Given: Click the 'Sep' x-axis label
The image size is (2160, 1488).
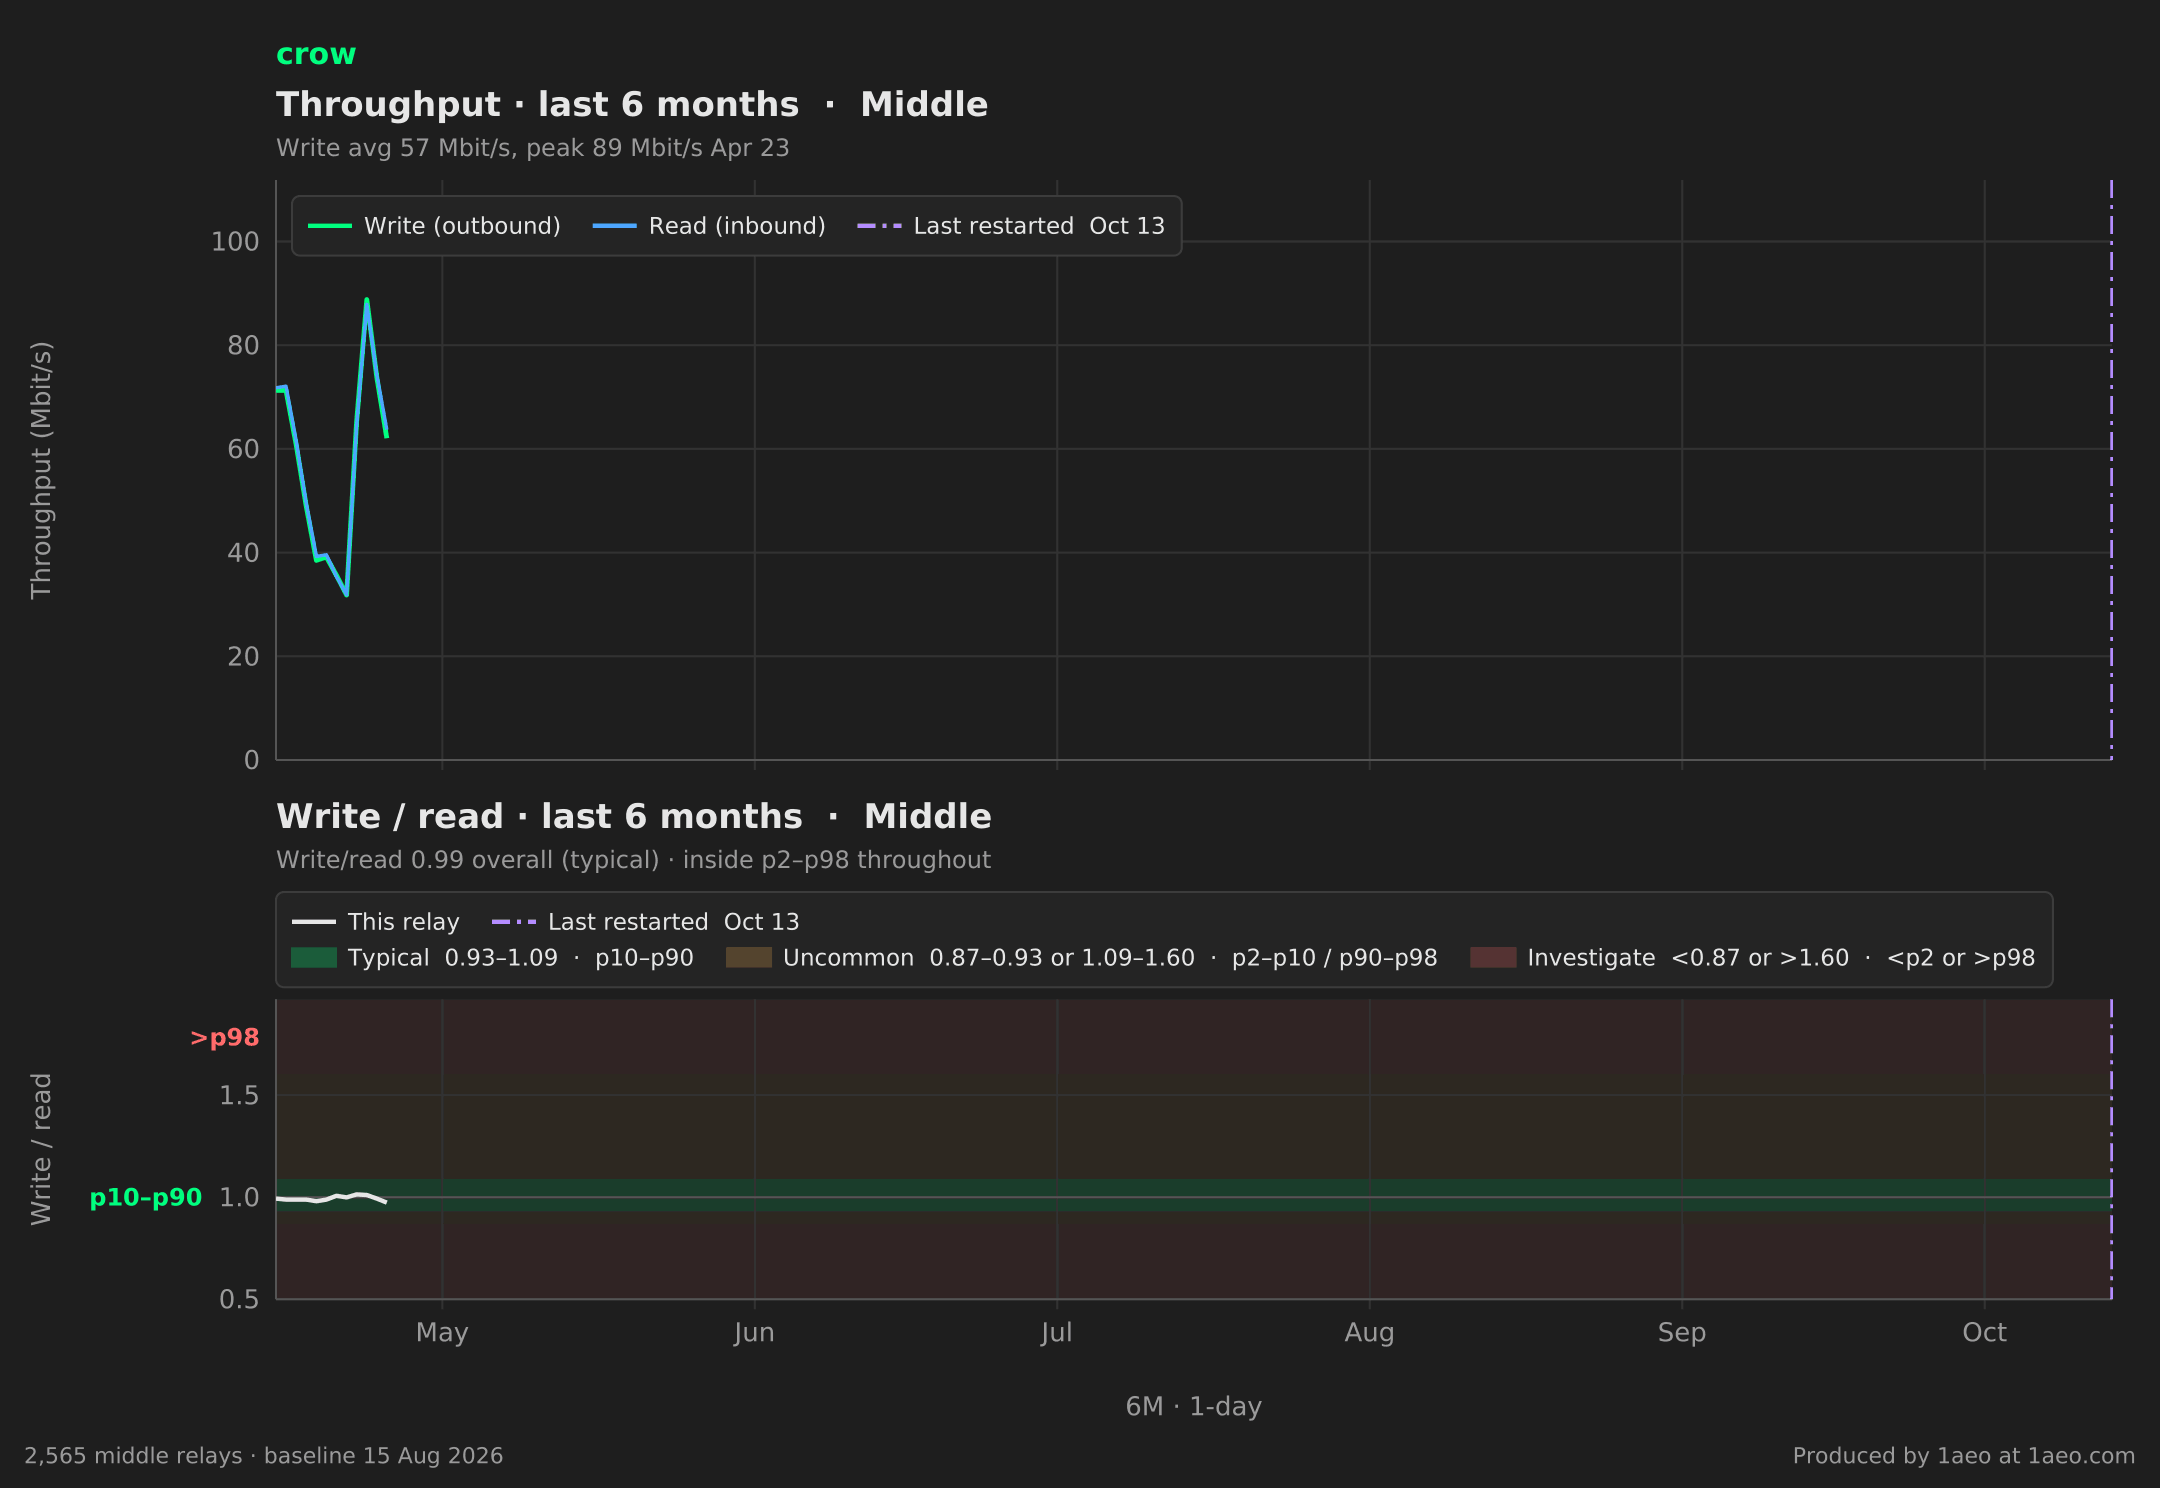Looking at the screenshot, I should click(1682, 1333).
